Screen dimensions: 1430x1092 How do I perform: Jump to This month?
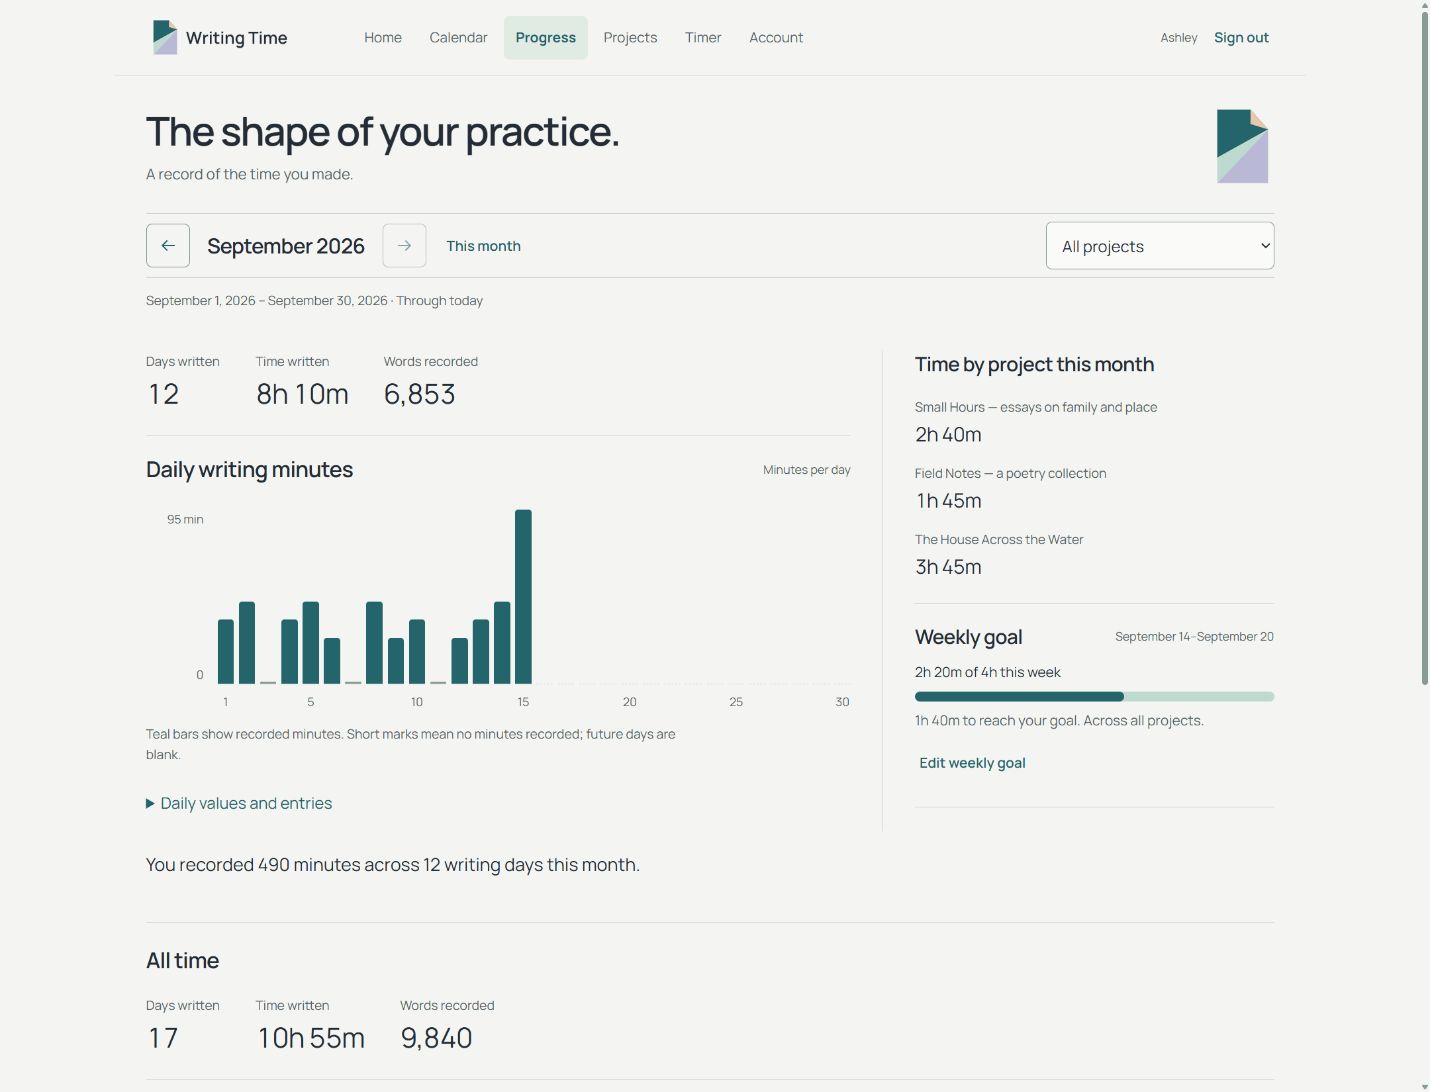(x=483, y=246)
